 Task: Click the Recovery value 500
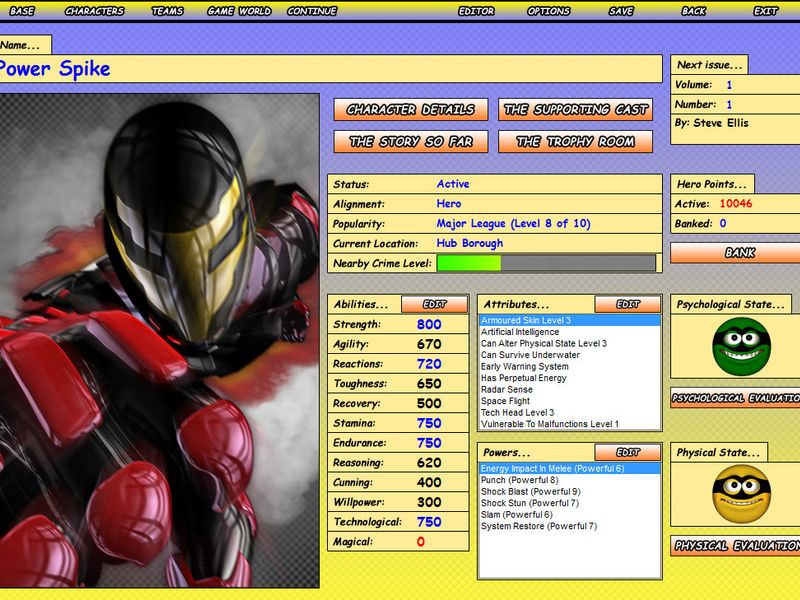tap(429, 404)
